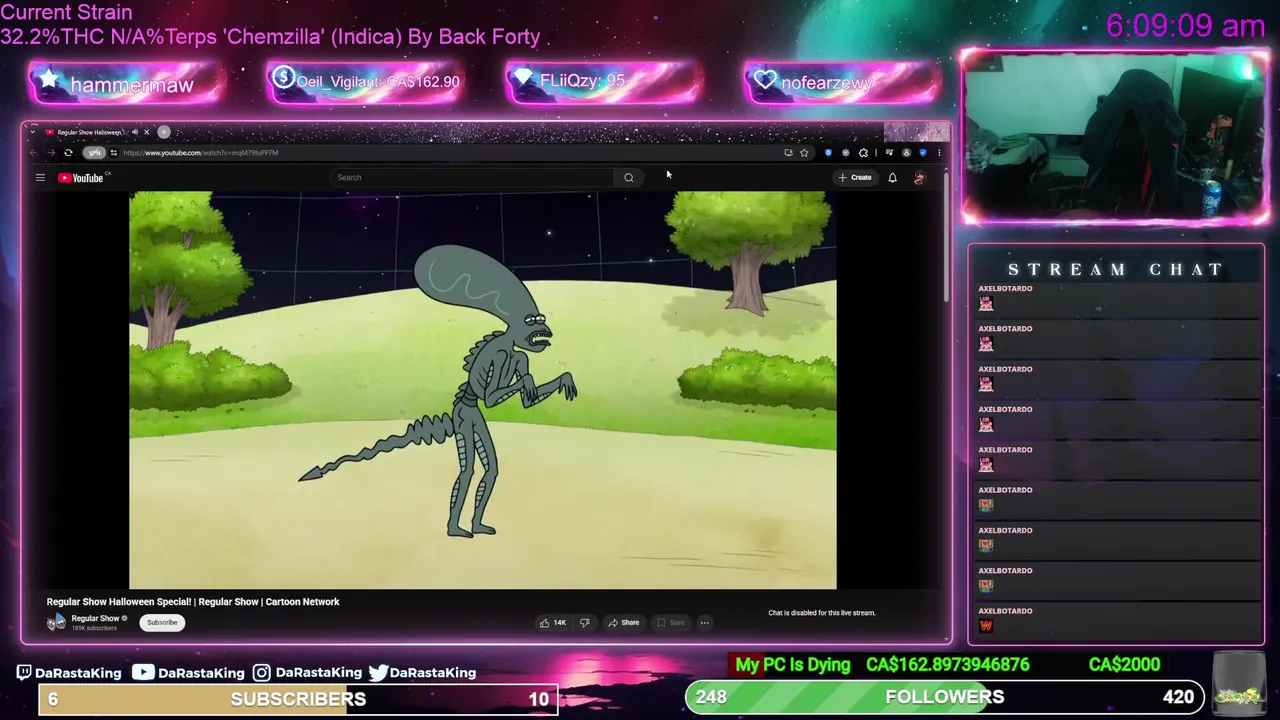1280x720 pixels.
Task: Open more actions ellipsis under video
Action: tap(704, 622)
